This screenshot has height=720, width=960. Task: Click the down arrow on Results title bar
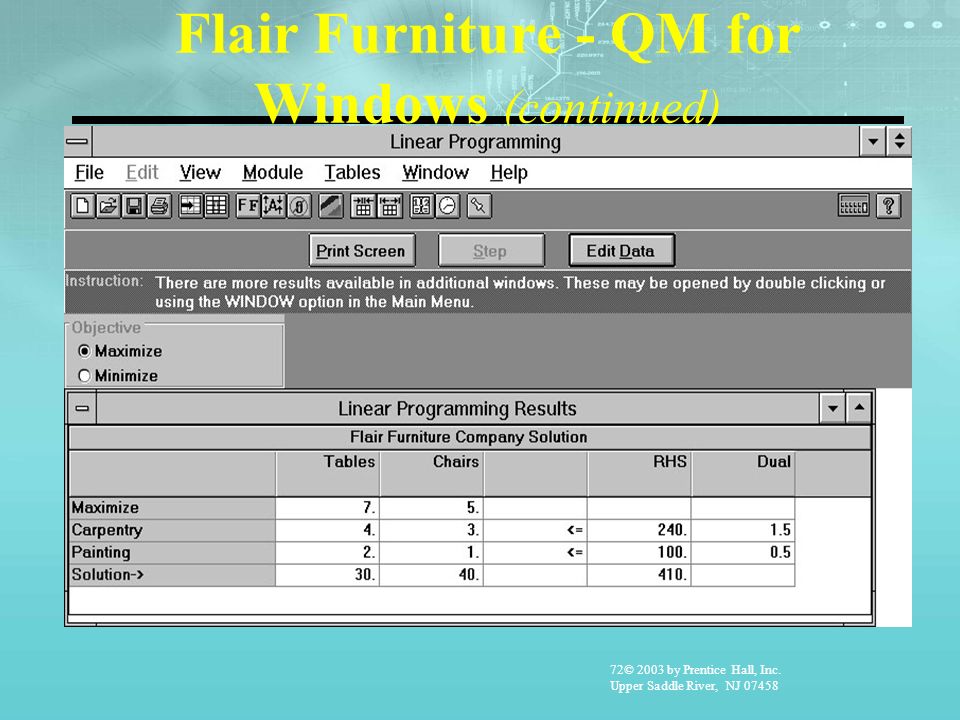[x=833, y=408]
